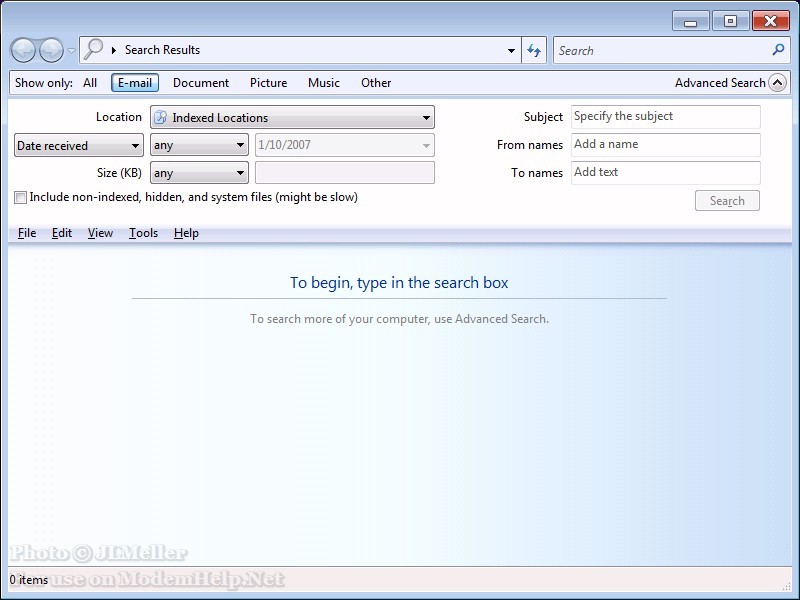Select the Music filter
This screenshot has height=600, width=800.
(323, 83)
